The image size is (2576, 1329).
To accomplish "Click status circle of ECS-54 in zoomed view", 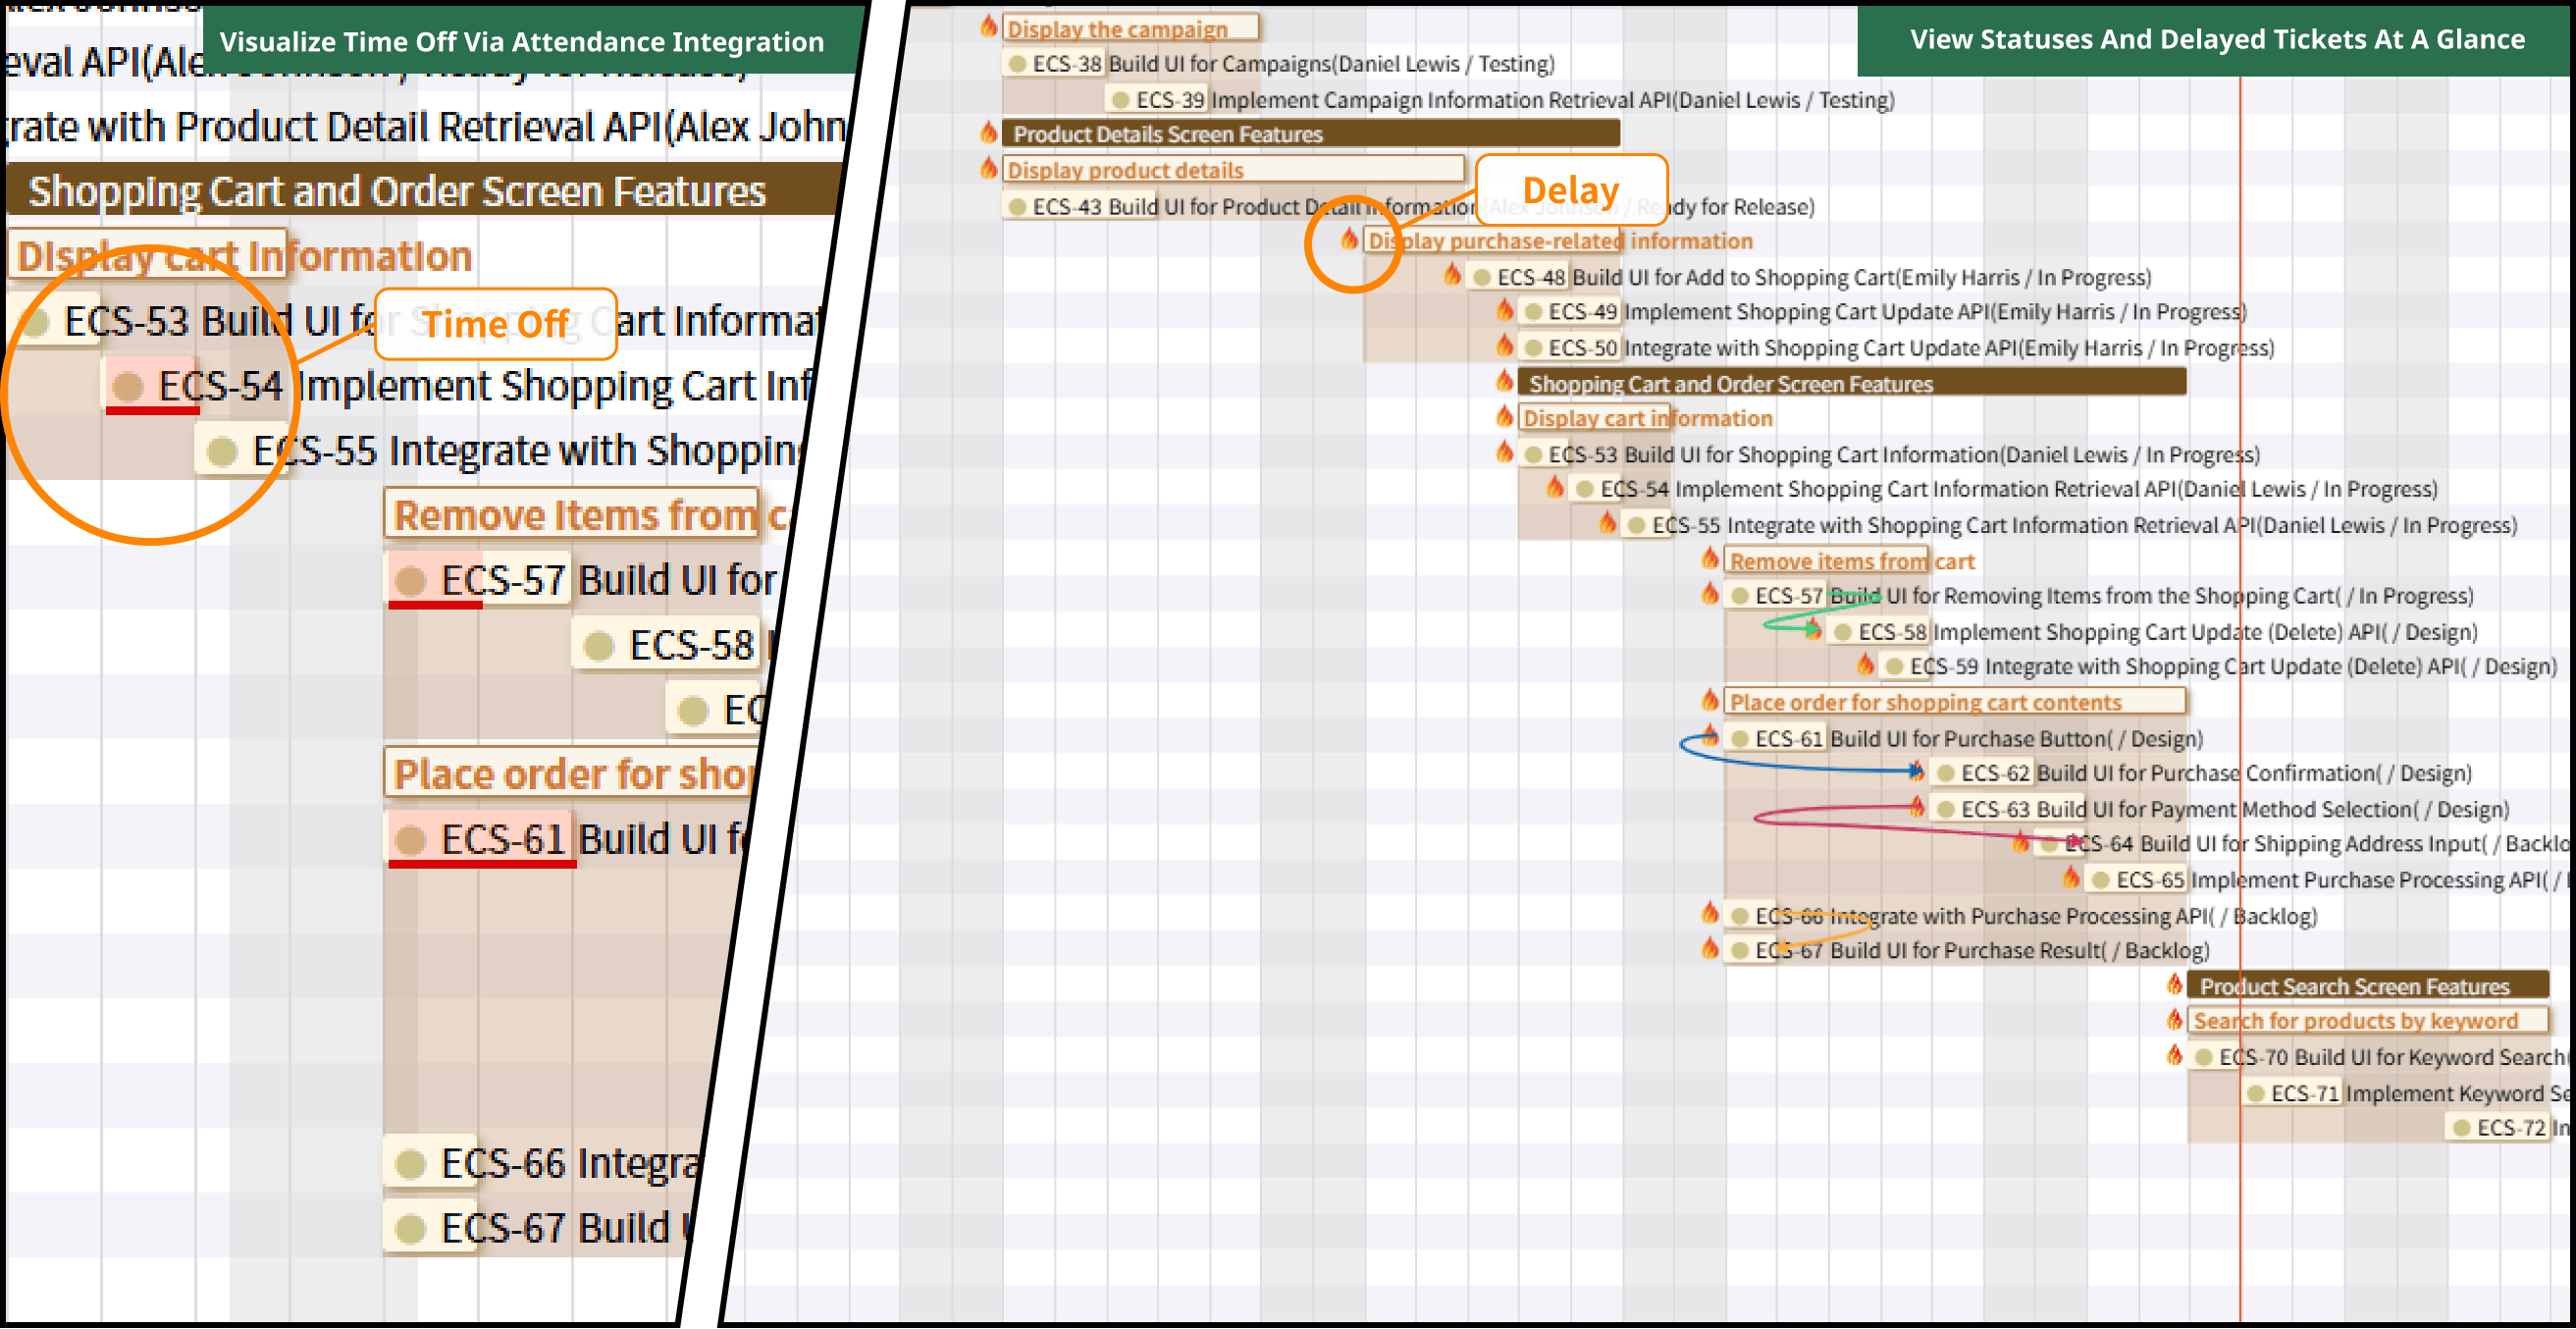I will click(x=127, y=386).
